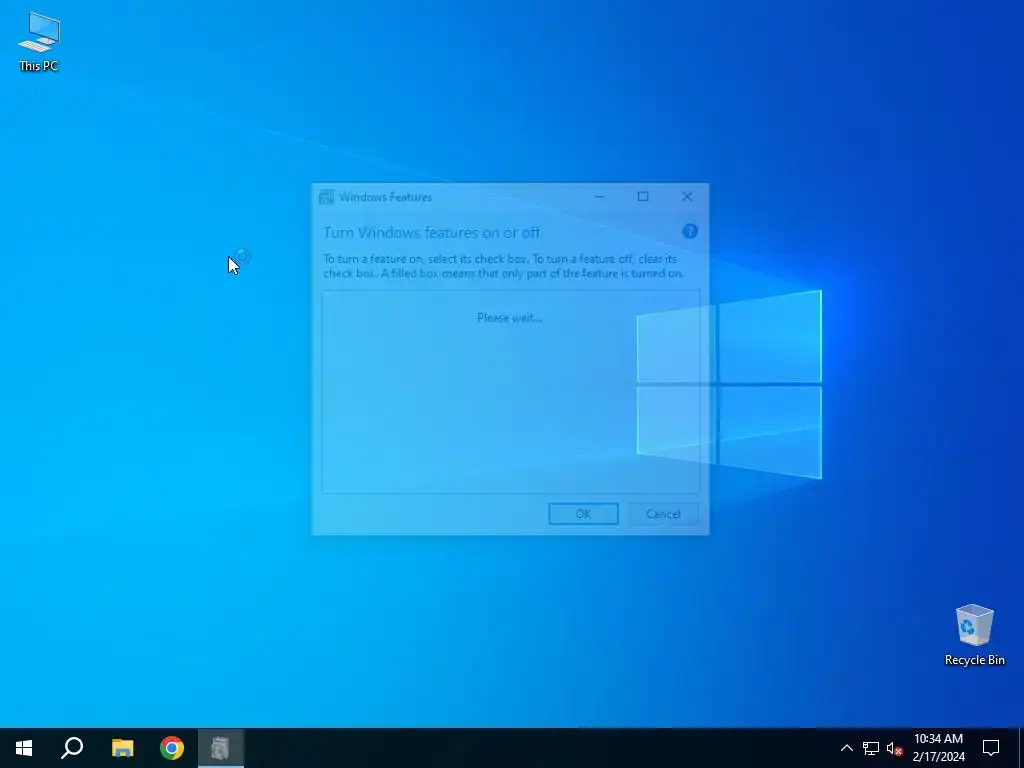Open the Action Center notifications icon
The image size is (1024, 768).
[991, 748]
